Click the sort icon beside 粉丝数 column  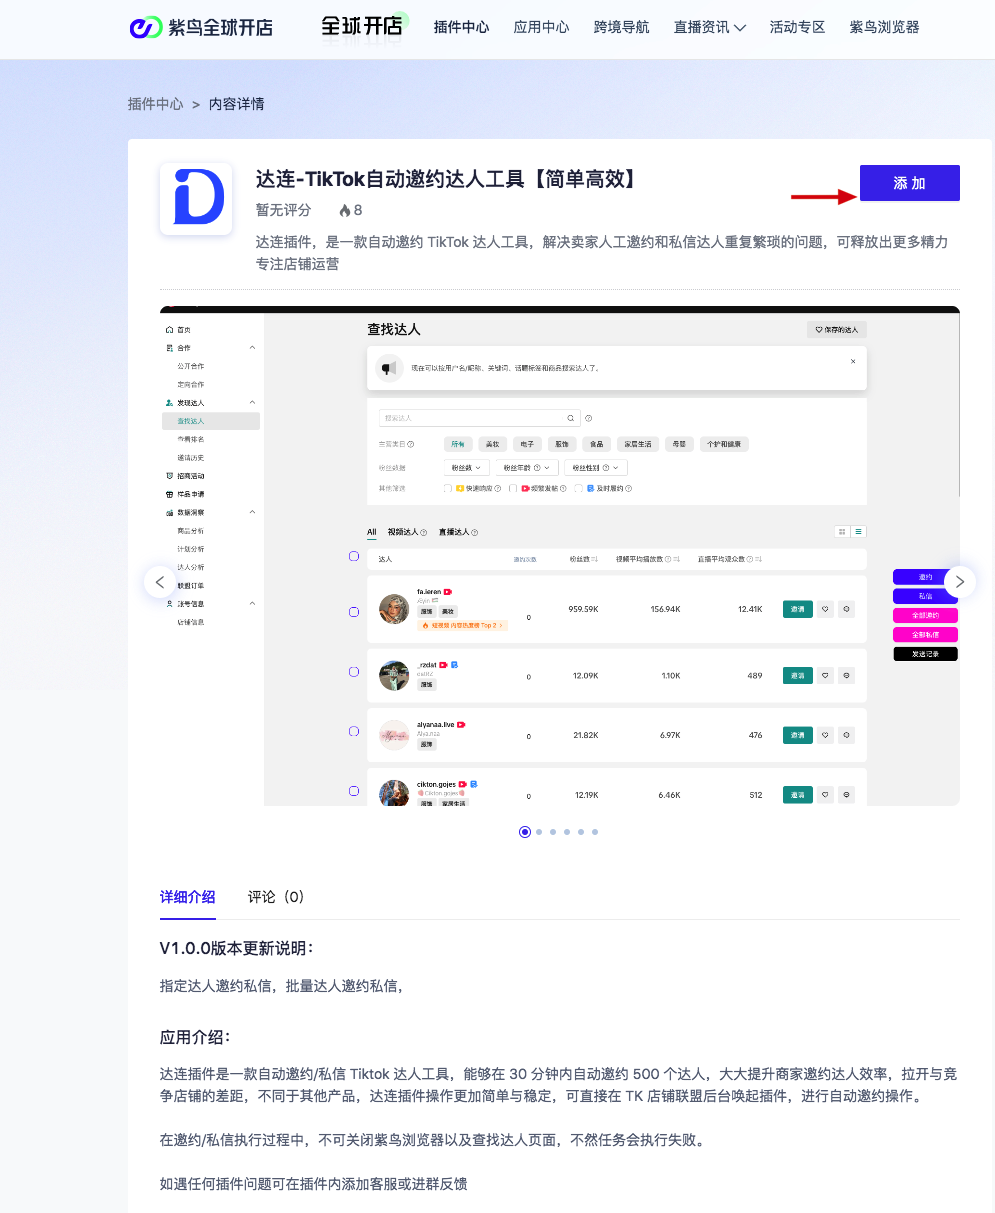coord(594,559)
